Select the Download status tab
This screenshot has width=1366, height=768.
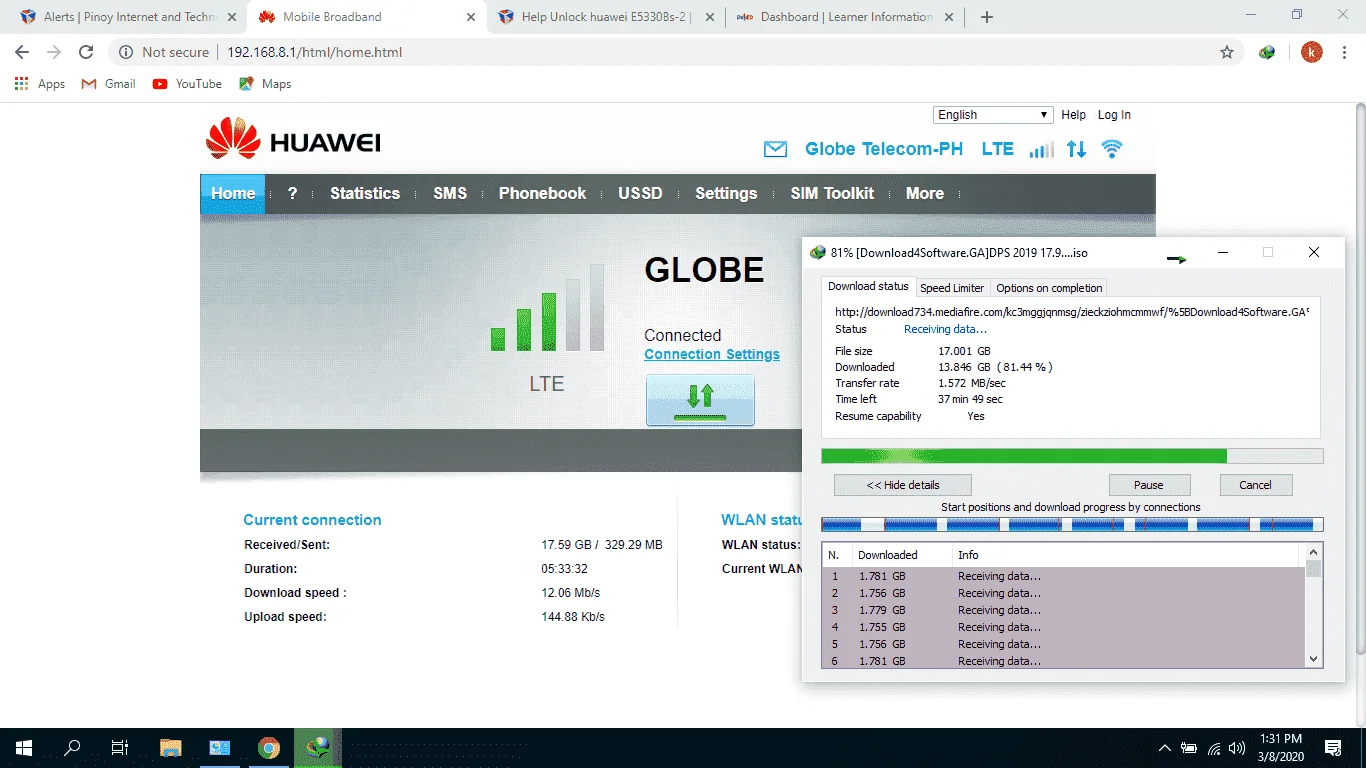868,287
